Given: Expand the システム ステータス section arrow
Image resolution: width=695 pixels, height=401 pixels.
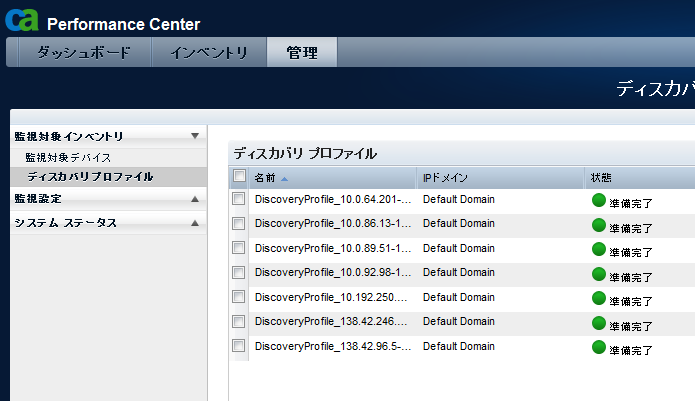Looking at the screenshot, I should pyautogui.click(x=195, y=223).
